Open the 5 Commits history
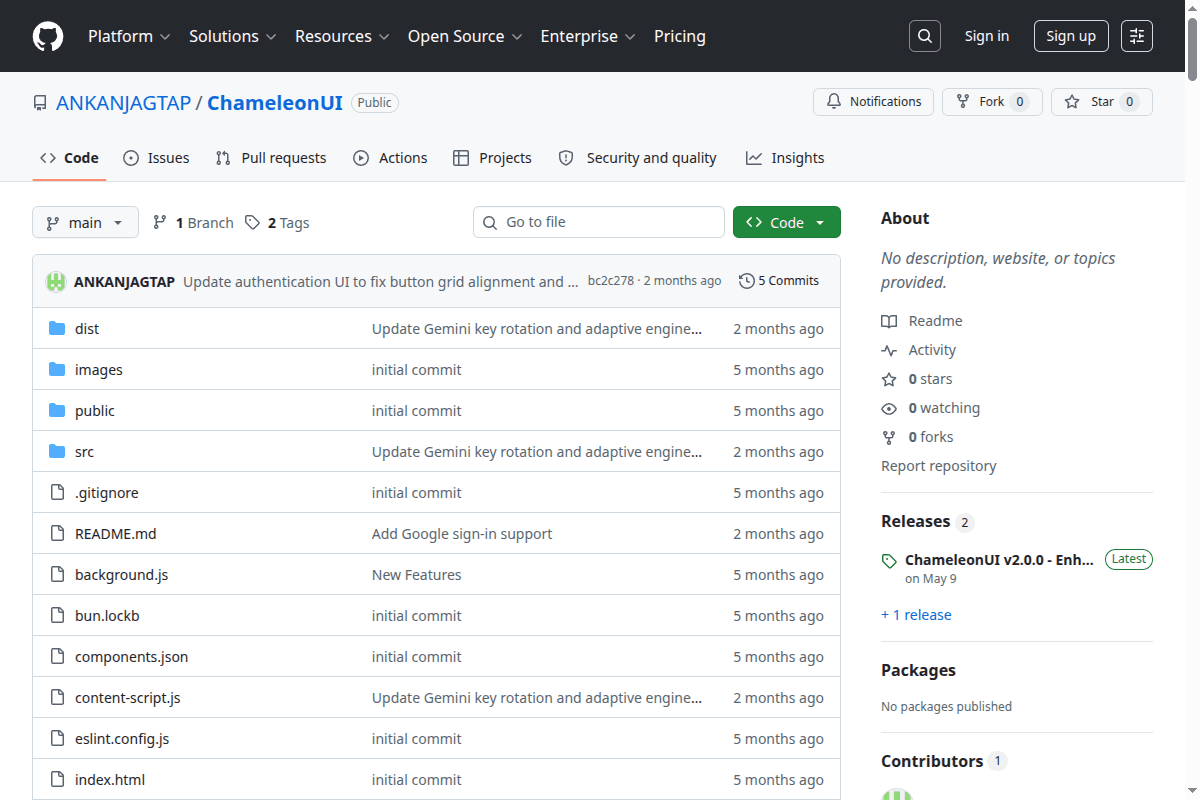Viewport: 1200px width, 800px height. click(x=779, y=281)
